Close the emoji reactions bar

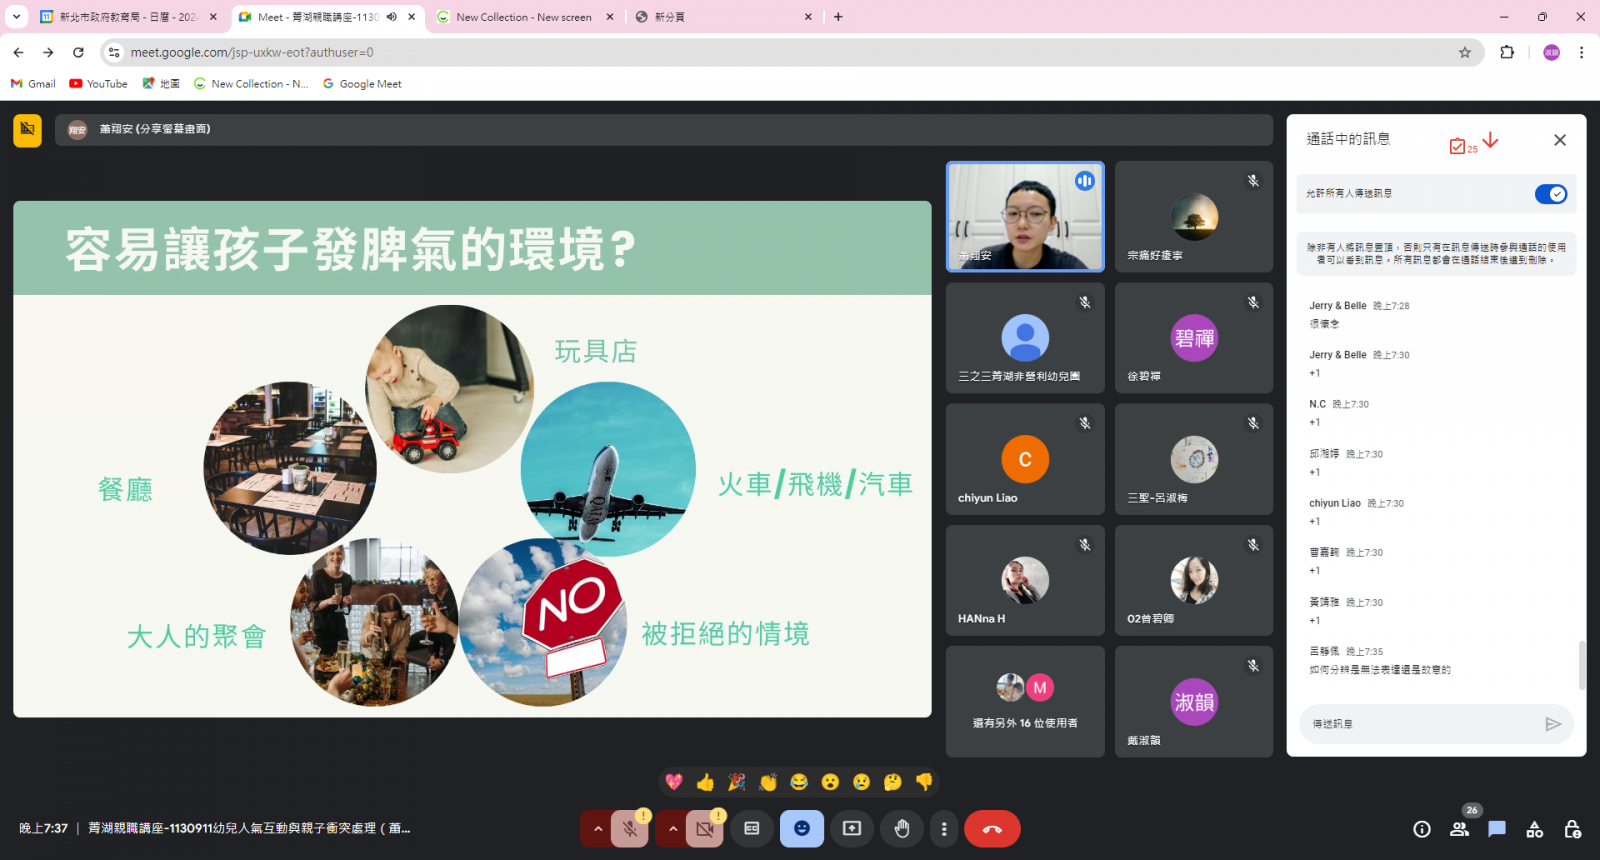tap(802, 829)
